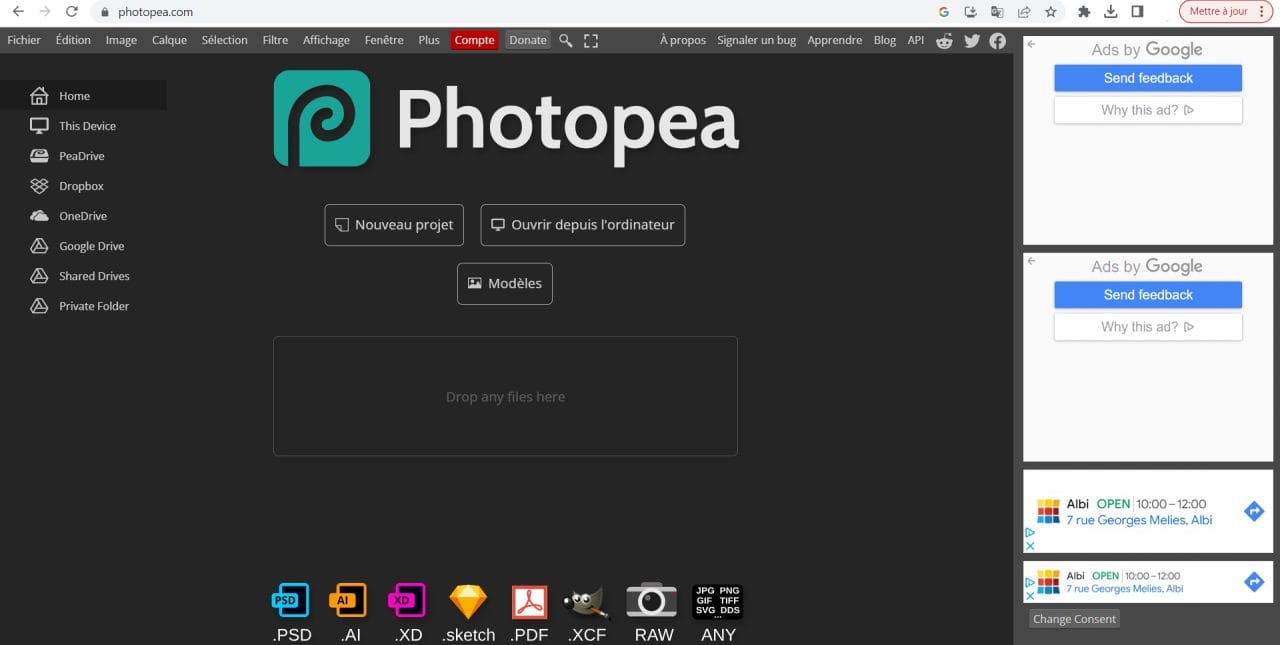Click Ouvrir depuis l'ordinateur button
The image size is (1280, 645).
(582, 225)
